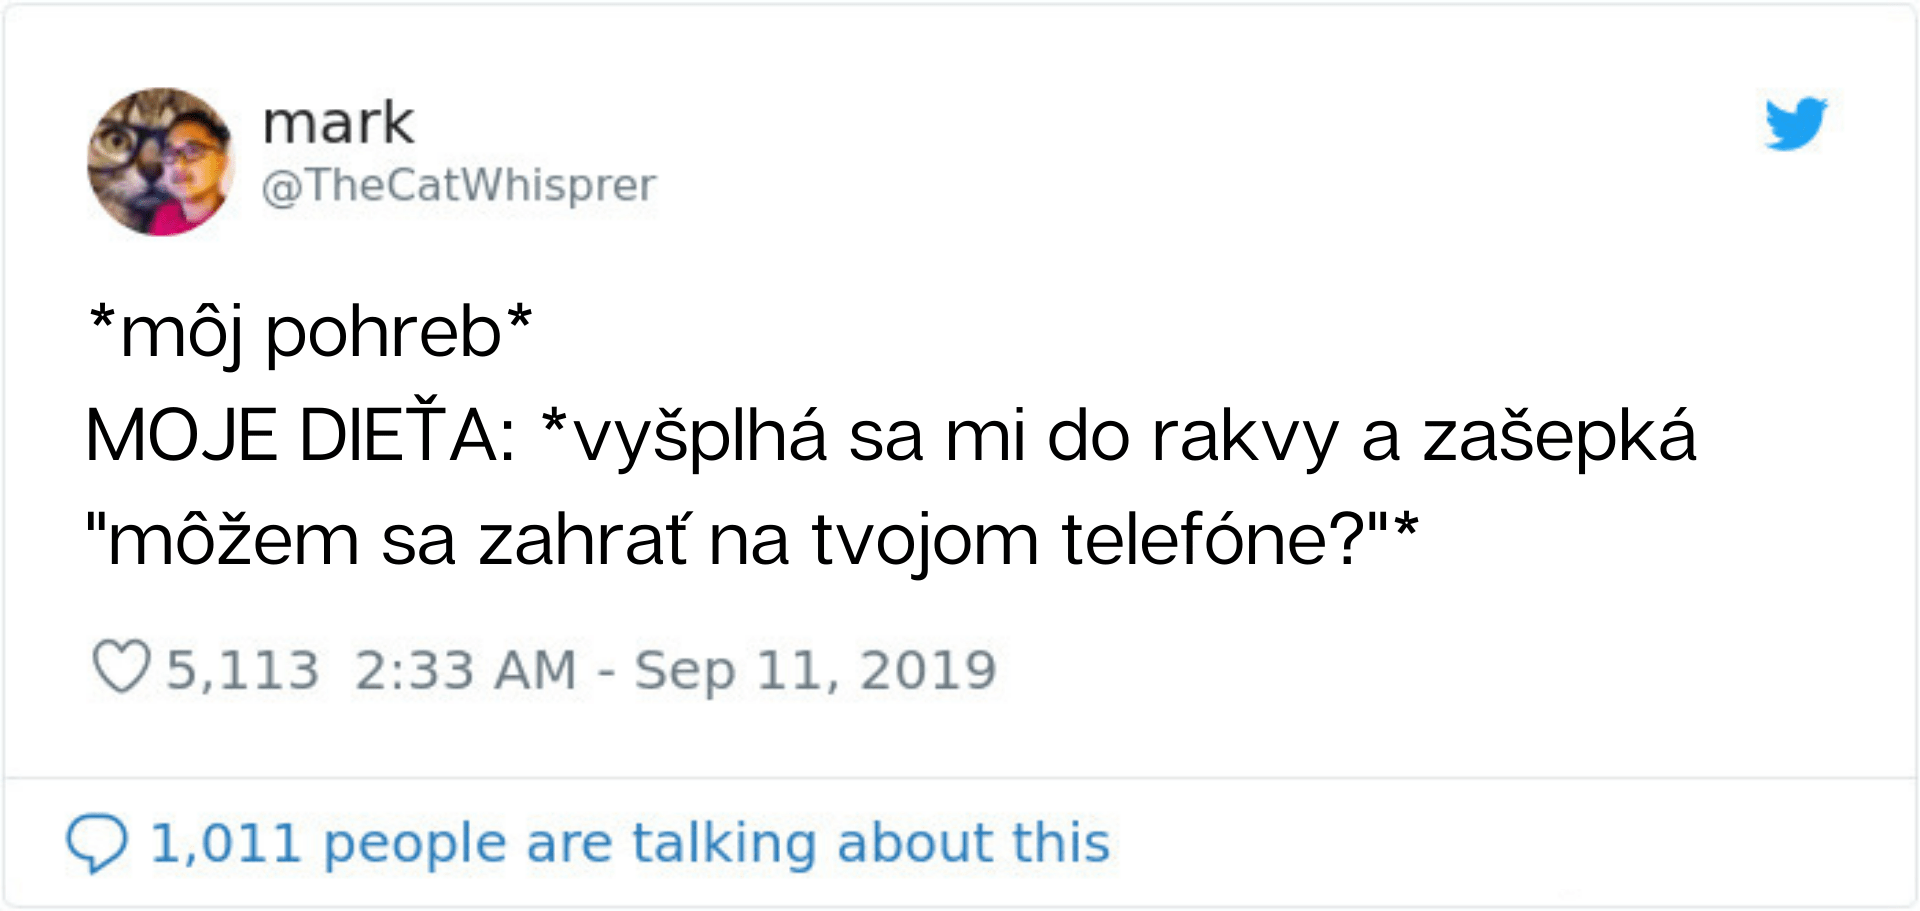The image size is (1920, 911).
Task: Open mark's profile picture
Action: (x=160, y=162)
